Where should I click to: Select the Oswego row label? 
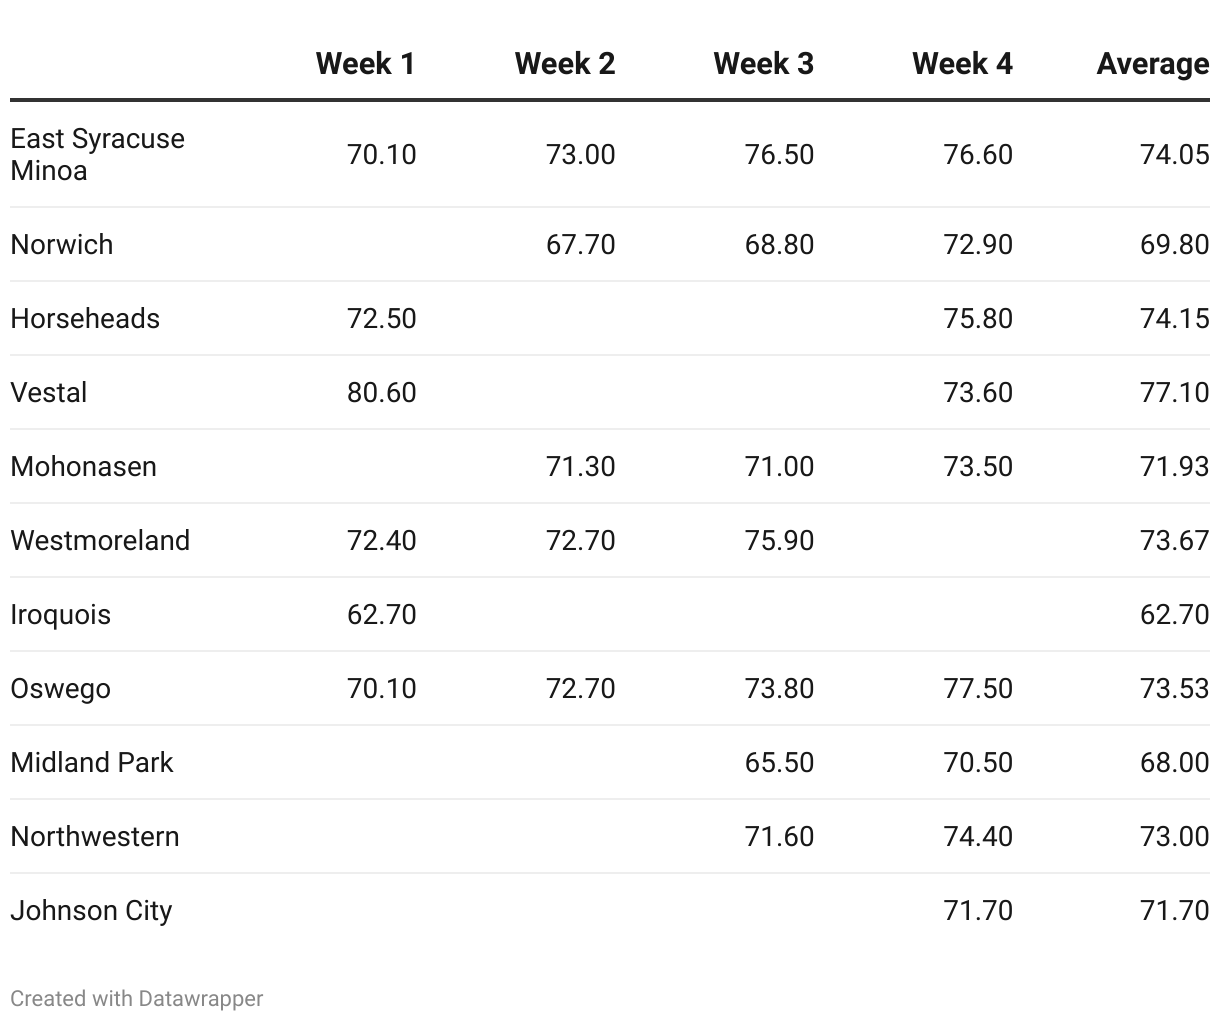pyautogui.click(x=61, y=688)
